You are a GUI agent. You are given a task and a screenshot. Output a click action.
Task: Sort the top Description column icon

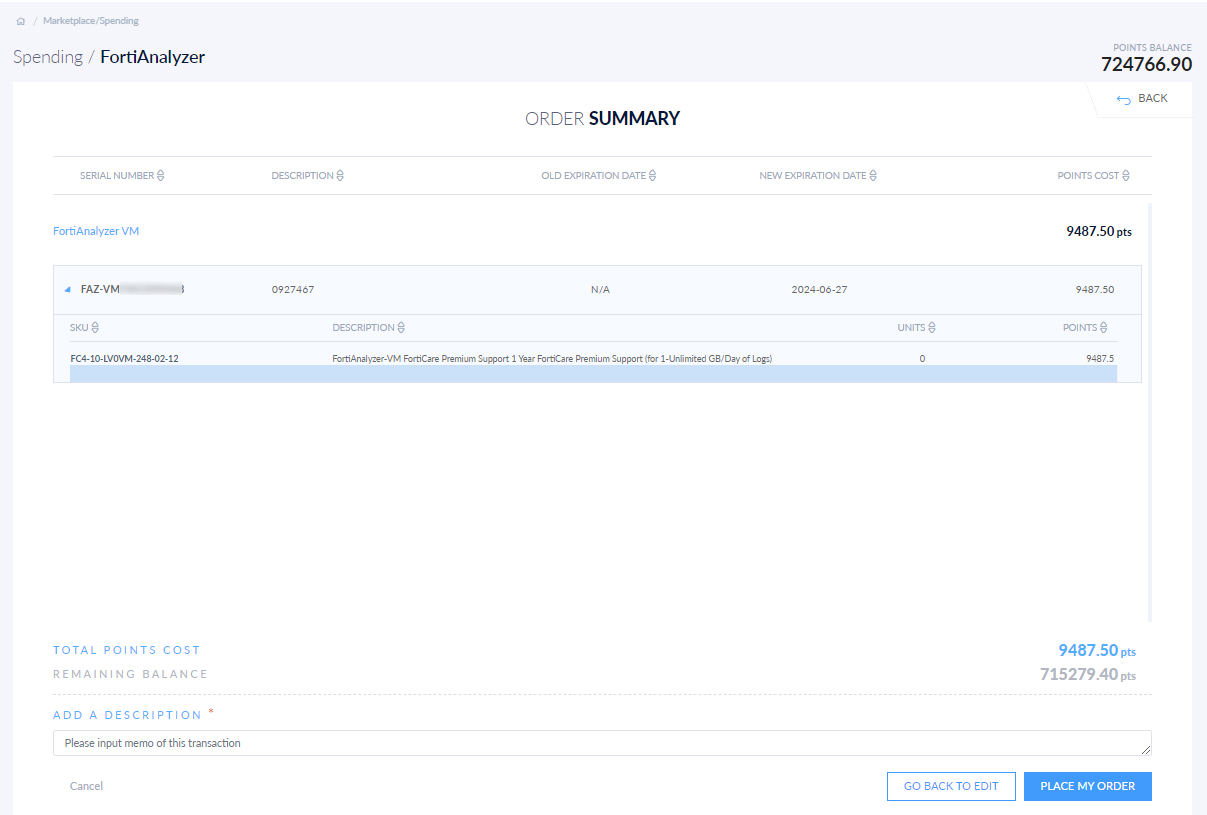(340, 175)
